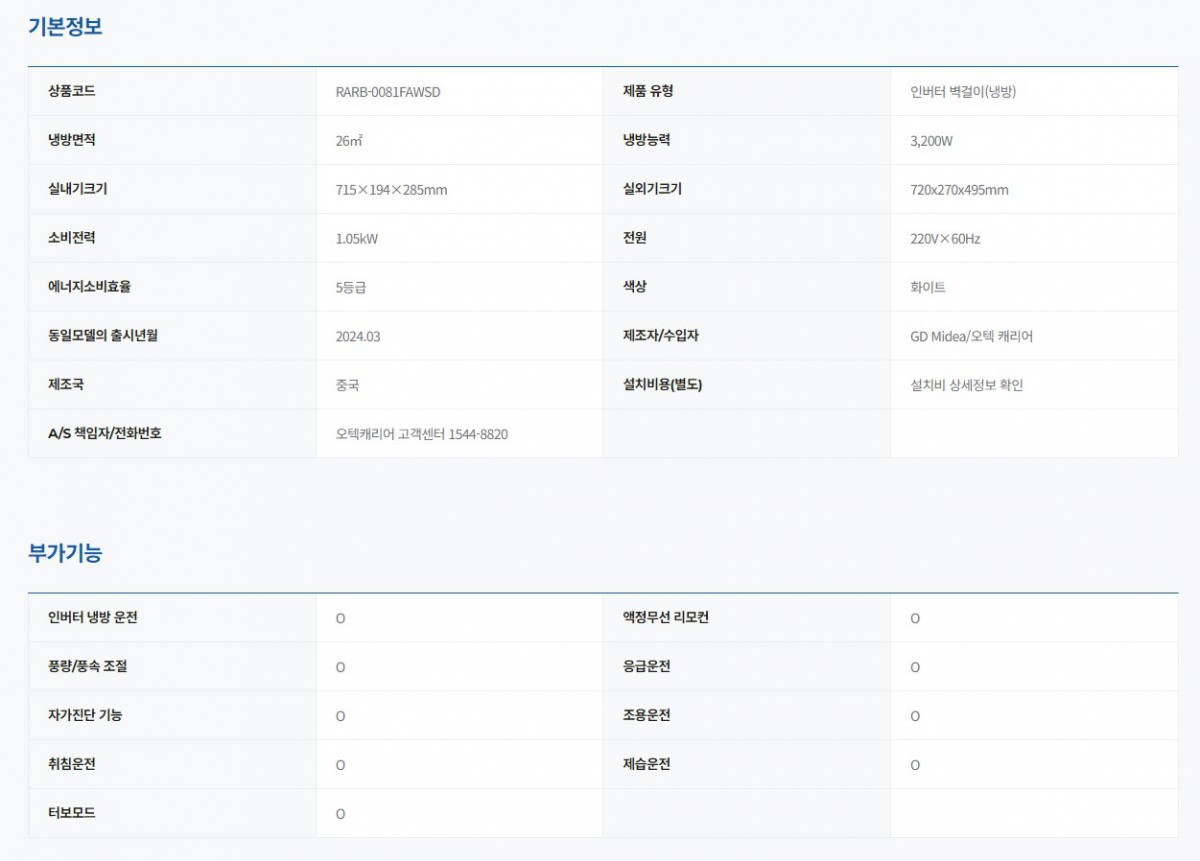Select the 5등급 energy efficiency value
Screen dimensions: 1200x861
pyautogui.click(x=351, y=287)
